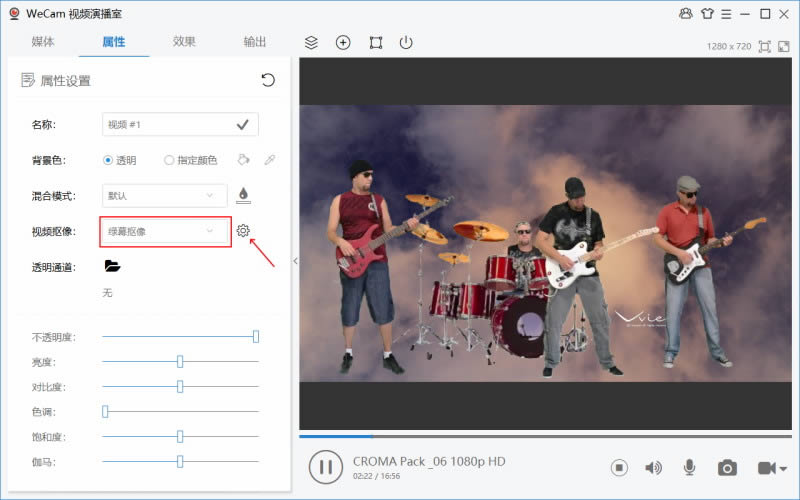
Task: Pick color with the eyedropper icon
Action: 270,160
